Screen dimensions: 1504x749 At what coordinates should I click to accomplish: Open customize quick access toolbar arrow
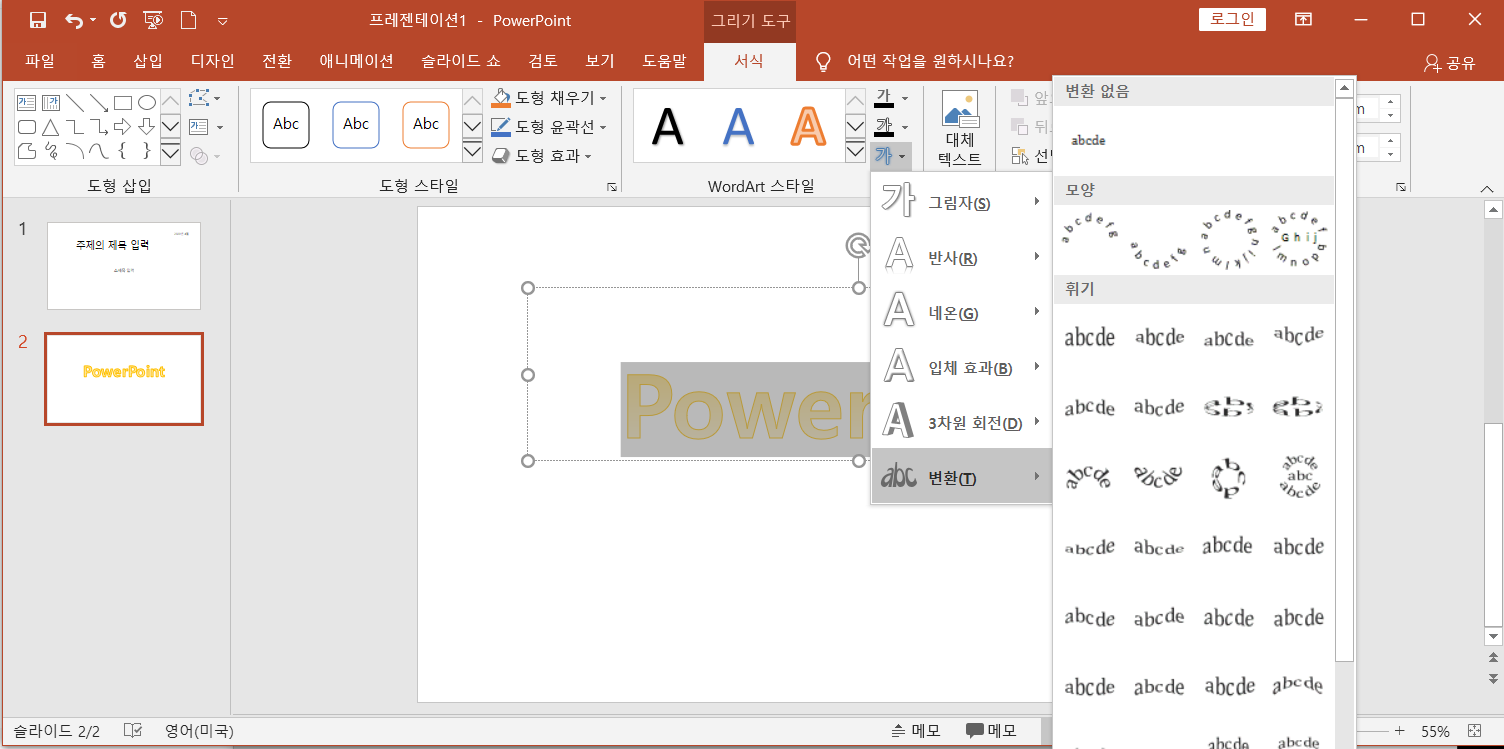222,20
